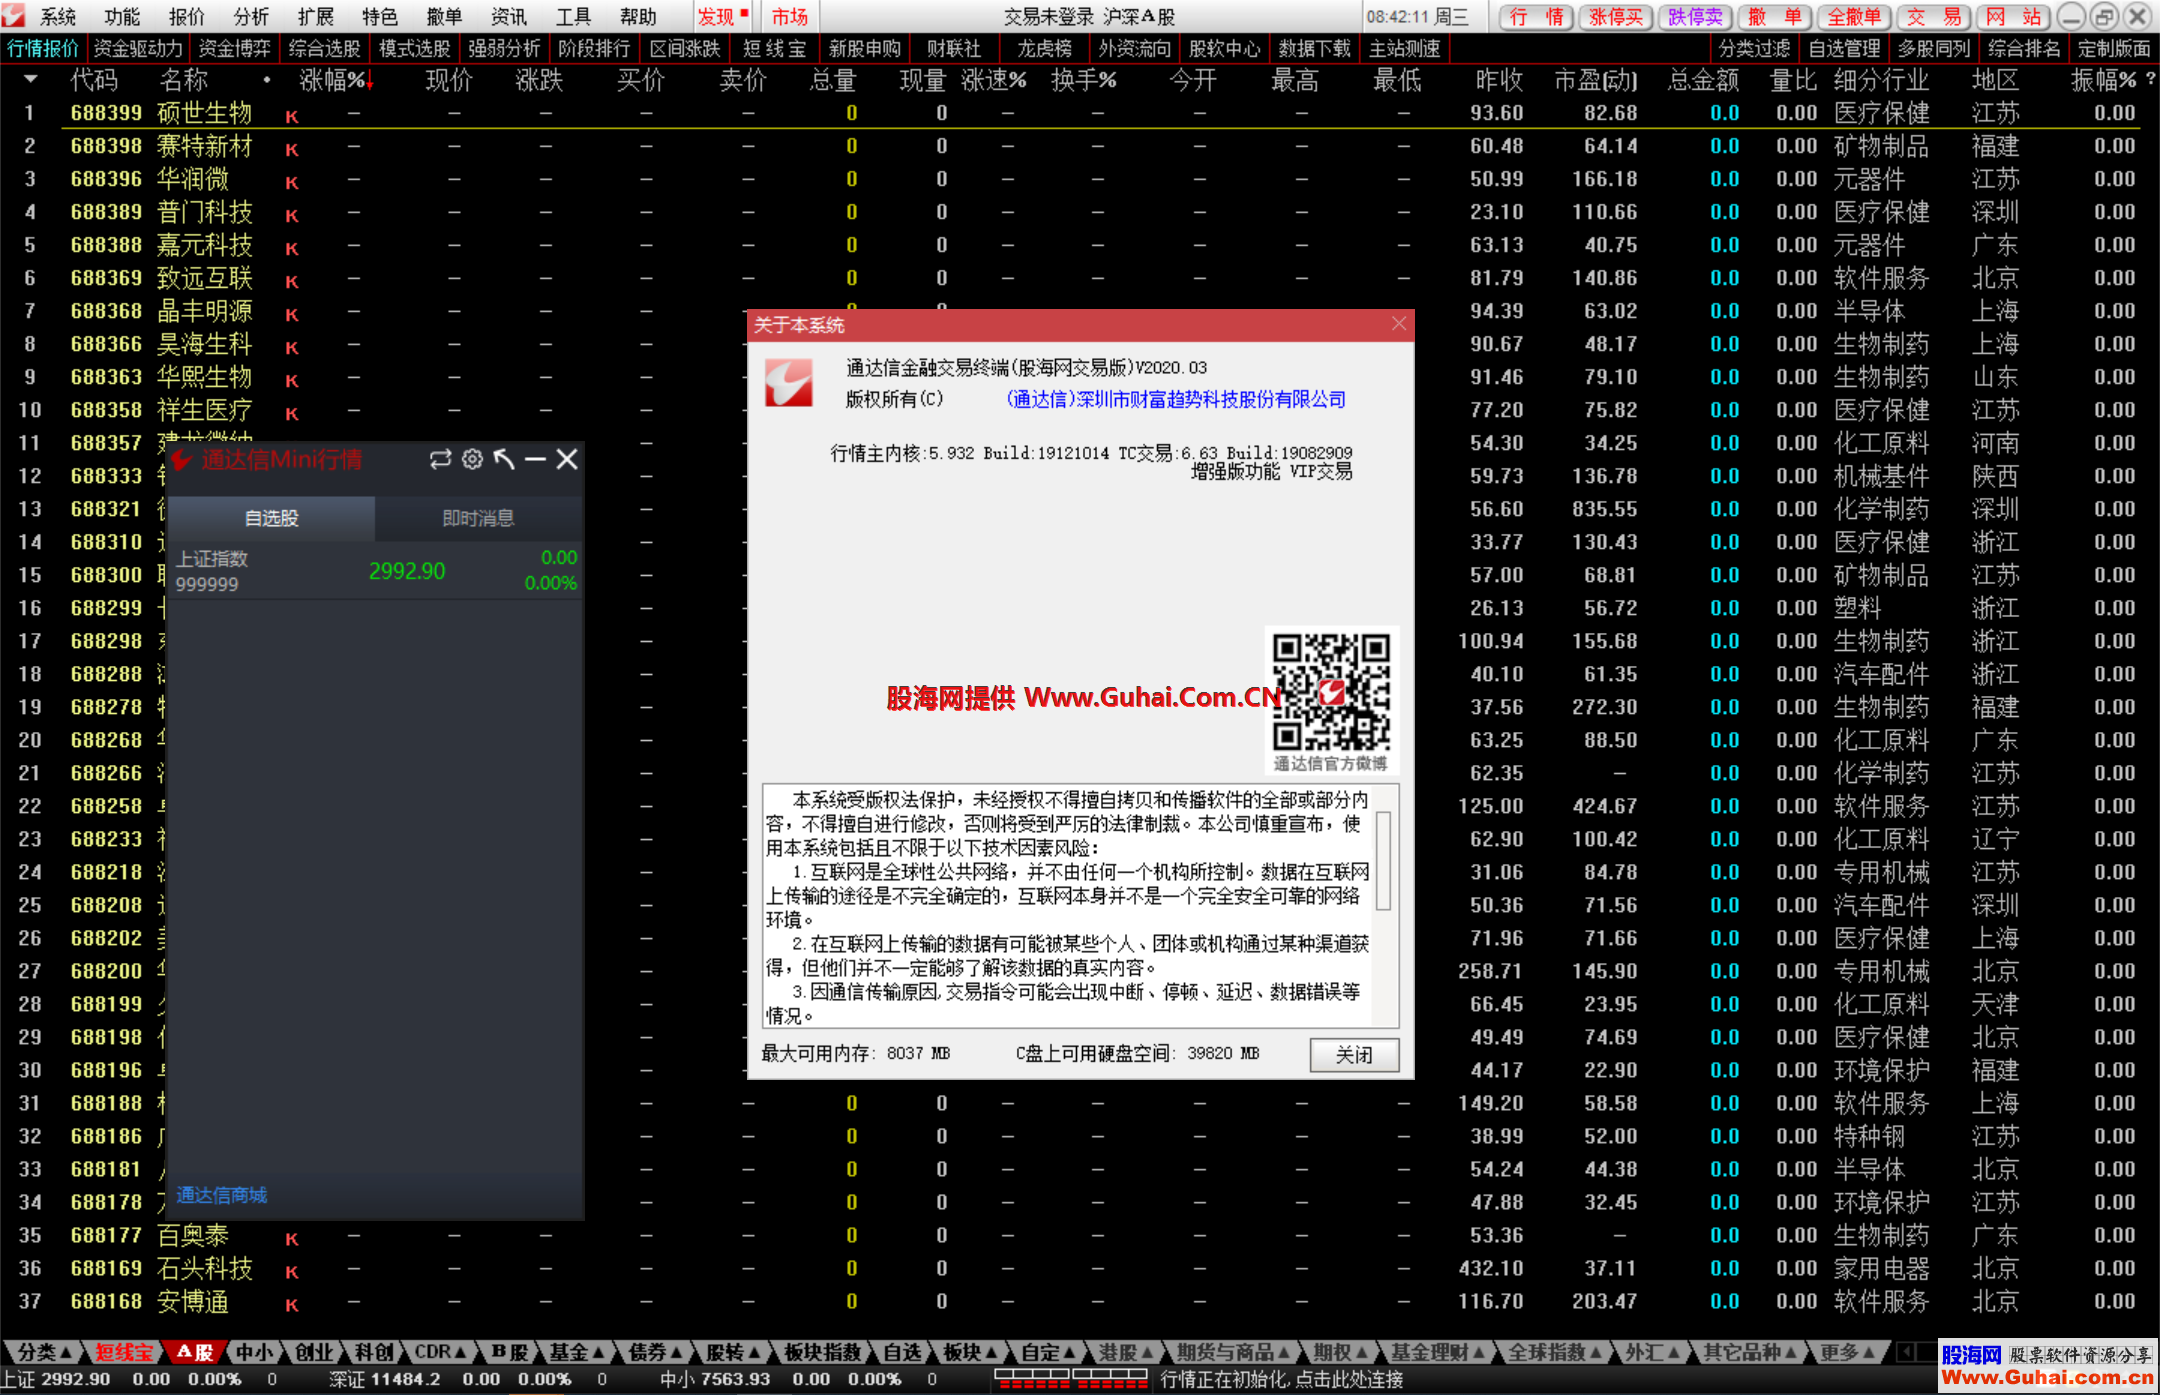Open the 通达信商城 link in Mini panel
Screen dimensions: 2160x1395
click(222, 1195)
